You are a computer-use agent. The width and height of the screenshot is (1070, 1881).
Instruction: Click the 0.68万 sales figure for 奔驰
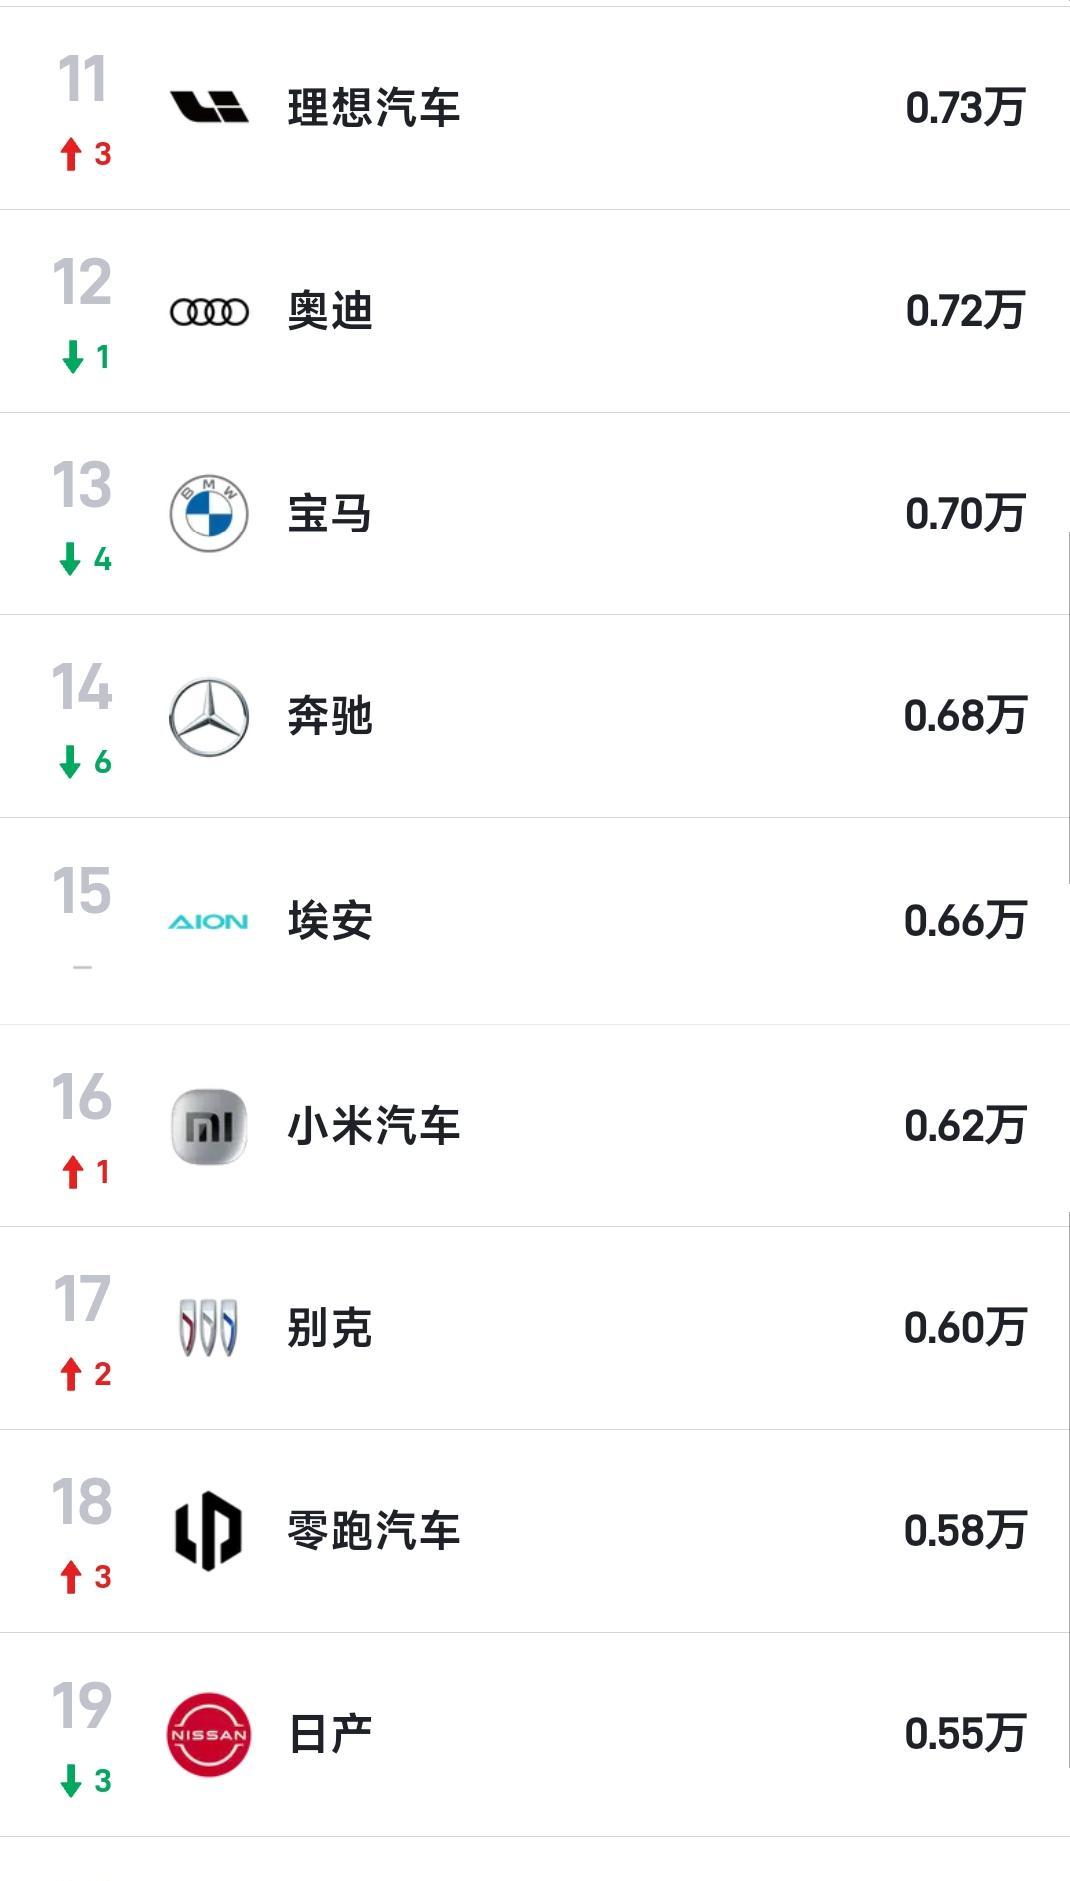pos(964,716)
